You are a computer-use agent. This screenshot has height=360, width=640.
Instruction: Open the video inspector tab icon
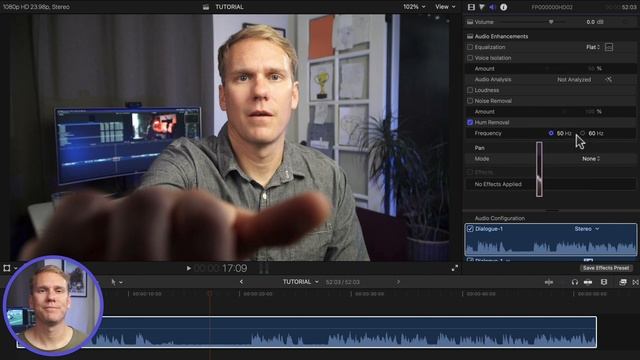coord(471,7)
